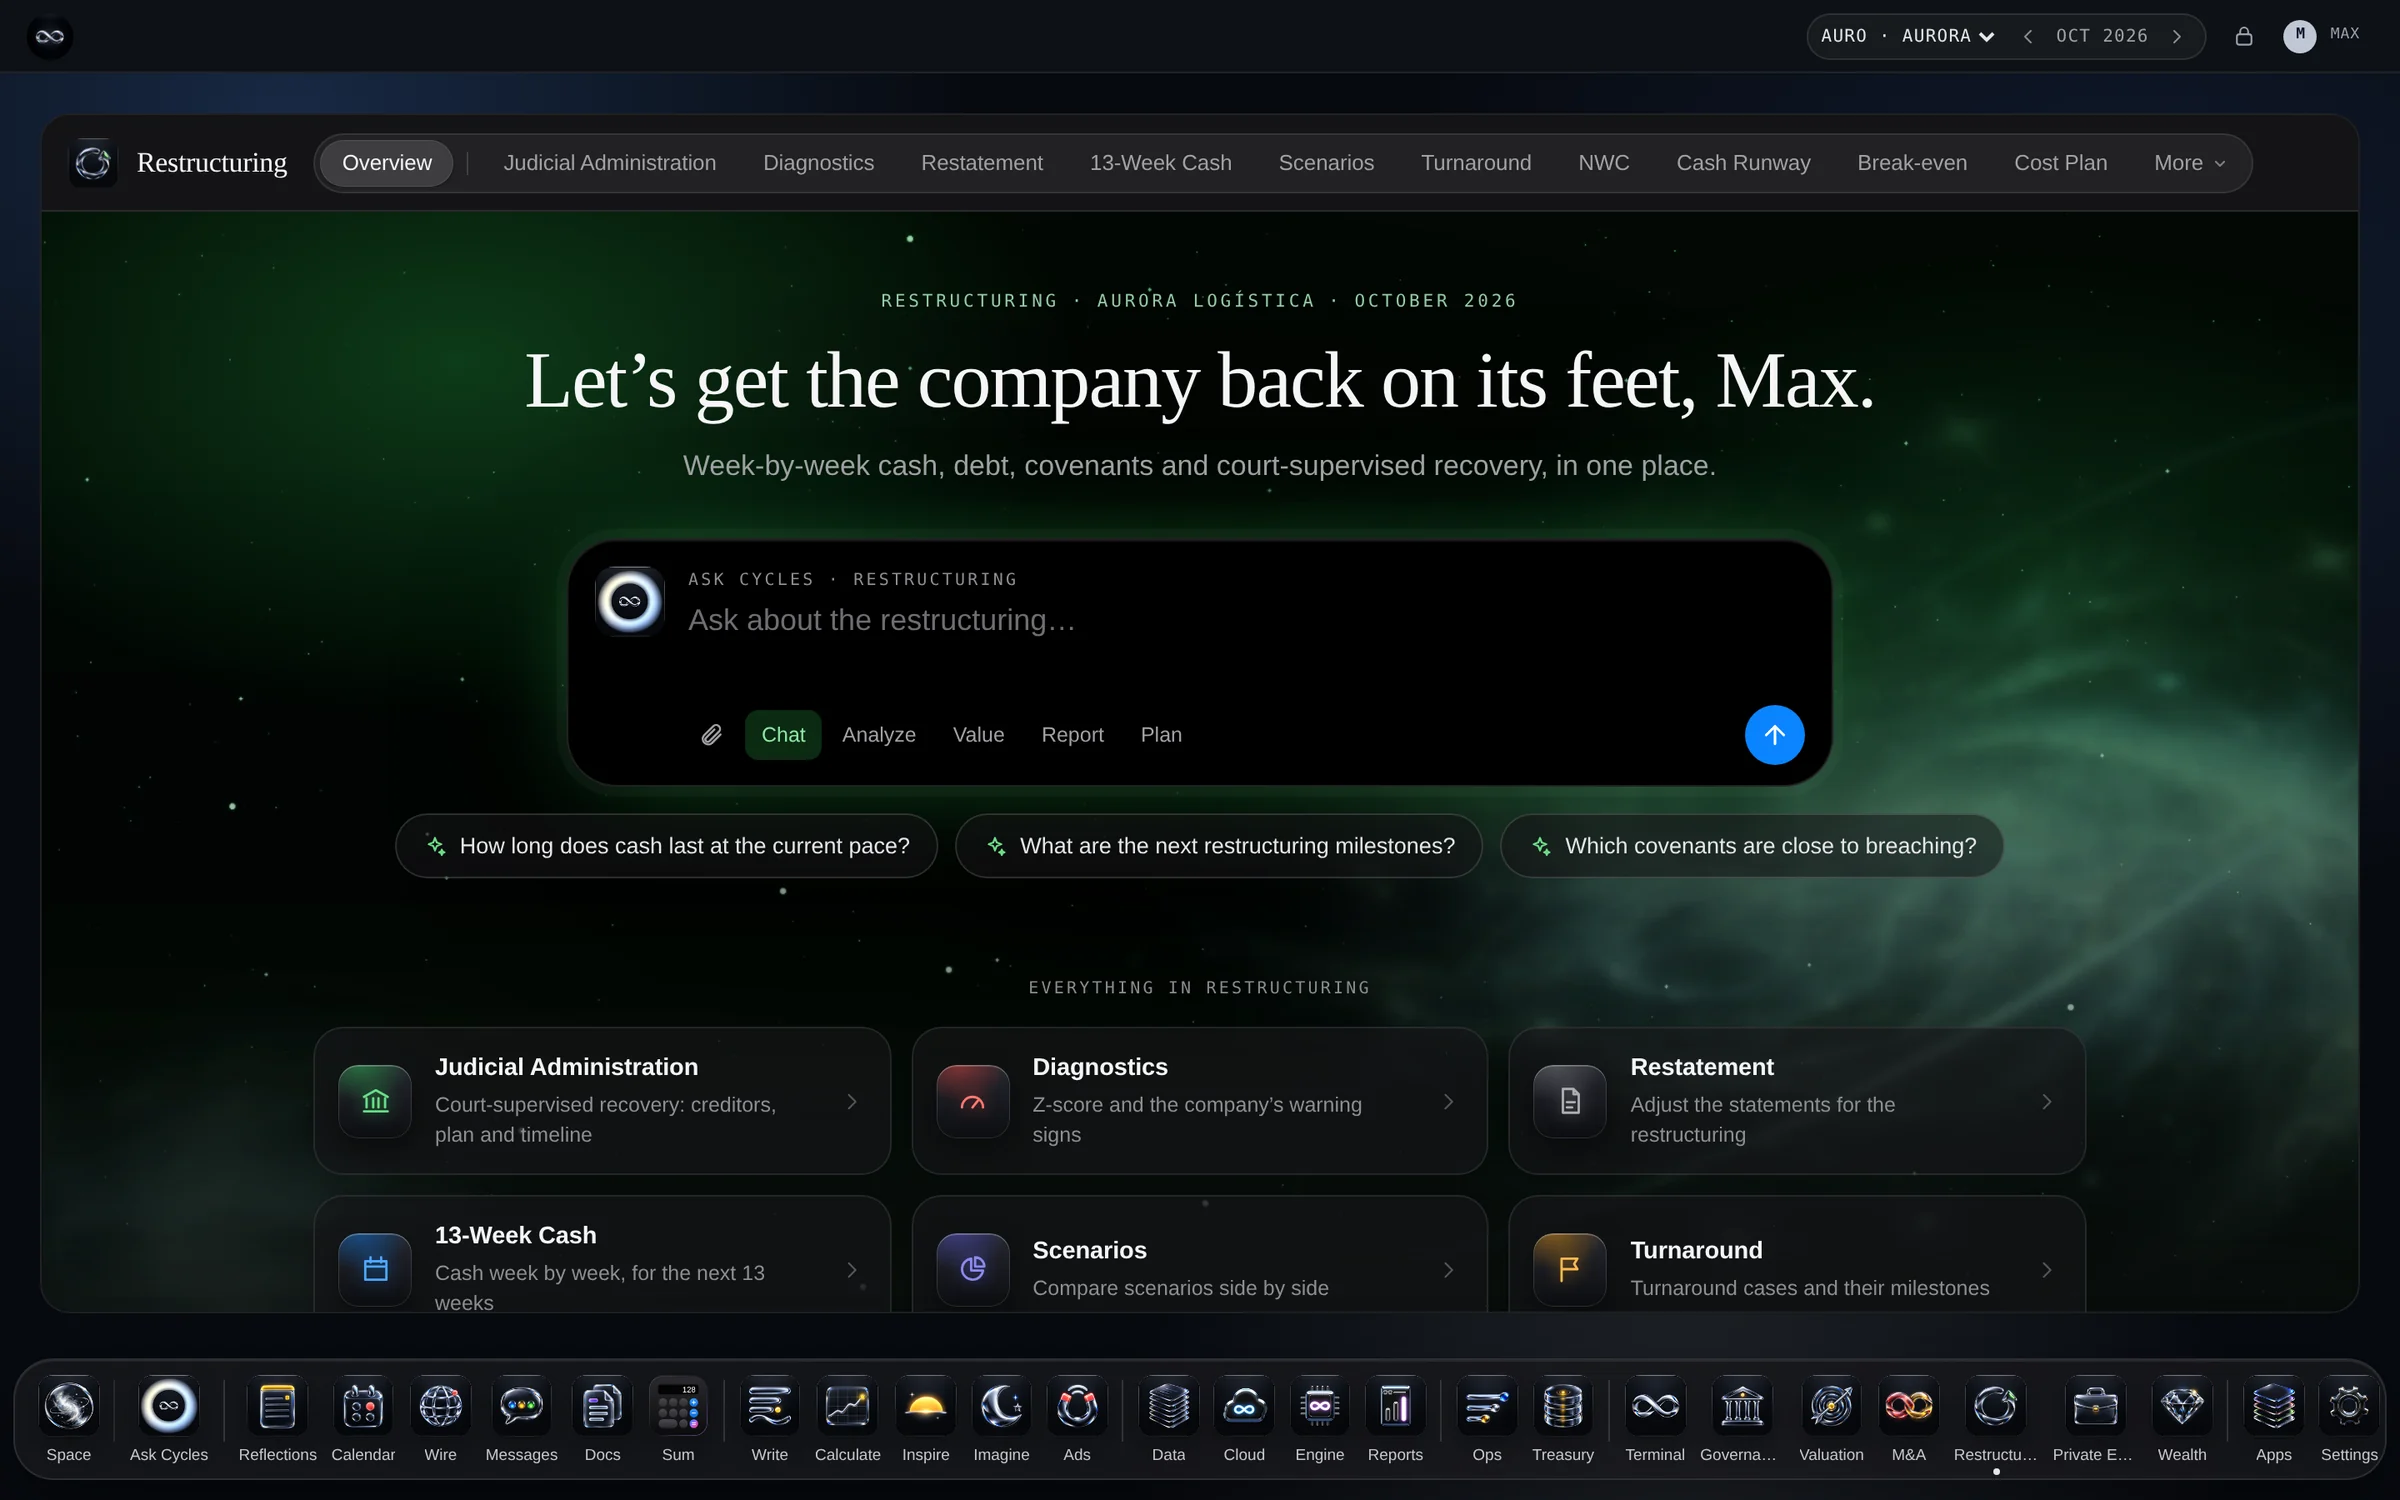2400x1500 pixels.
Task: Open the Max user profile avatar
Action: coord(2299,36)
